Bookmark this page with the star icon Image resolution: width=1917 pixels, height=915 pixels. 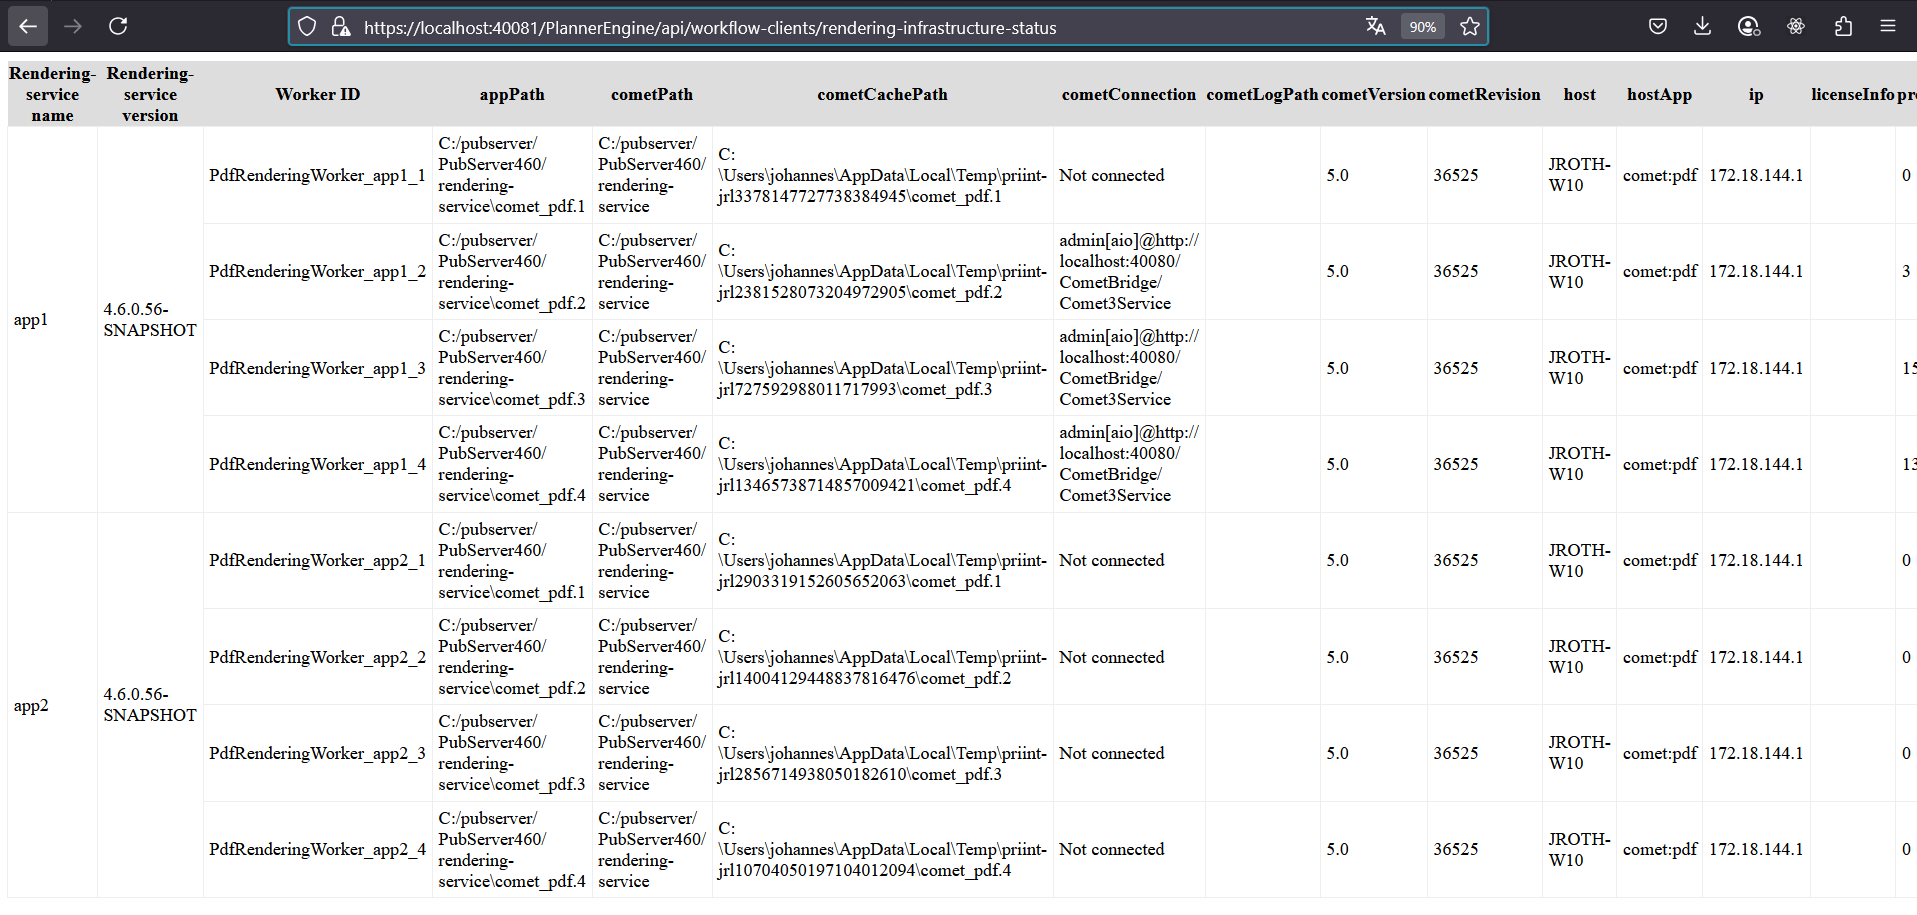(1469, 27)
